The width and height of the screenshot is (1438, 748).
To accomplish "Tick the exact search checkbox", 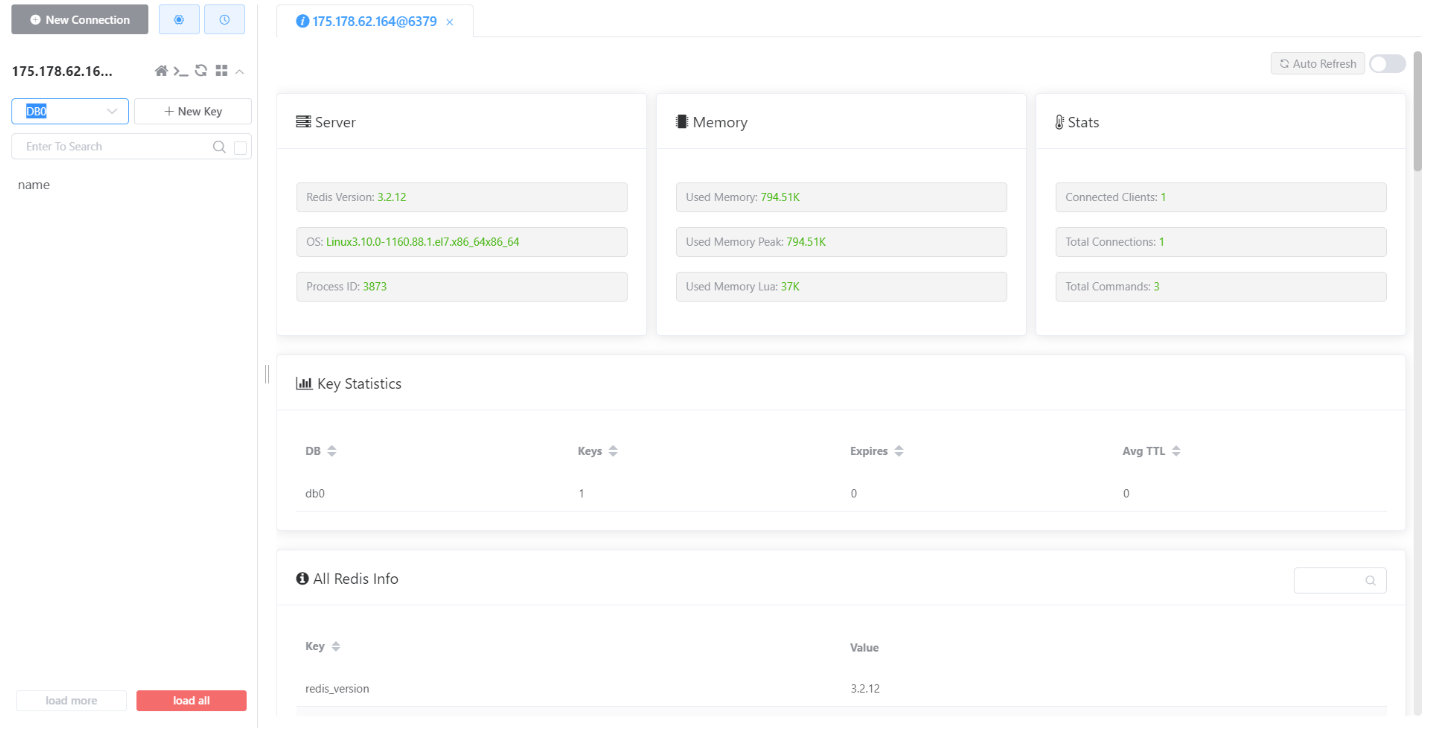I will coord(240,147).
